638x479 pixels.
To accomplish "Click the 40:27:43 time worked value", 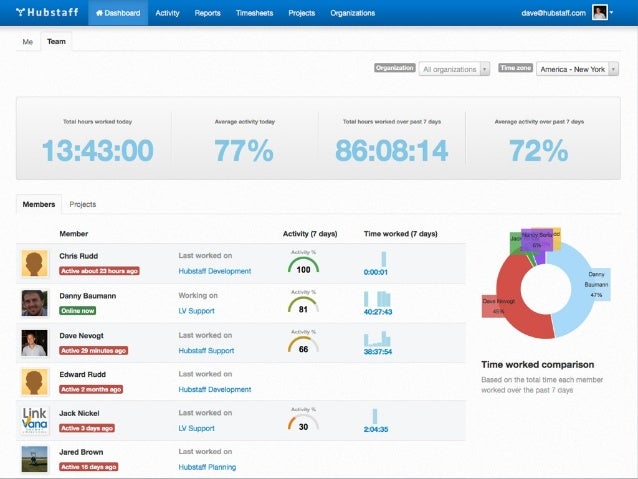I will point(378,312).
